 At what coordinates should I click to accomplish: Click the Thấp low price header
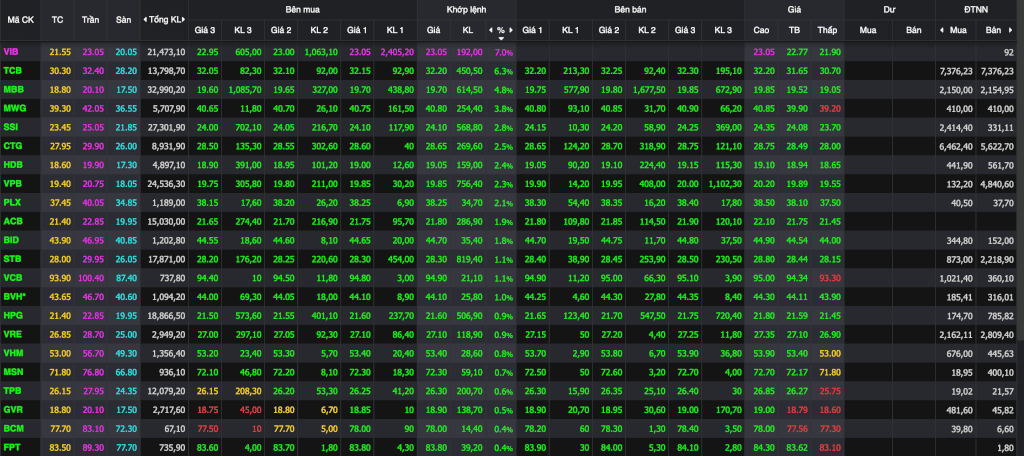(827, 30)
